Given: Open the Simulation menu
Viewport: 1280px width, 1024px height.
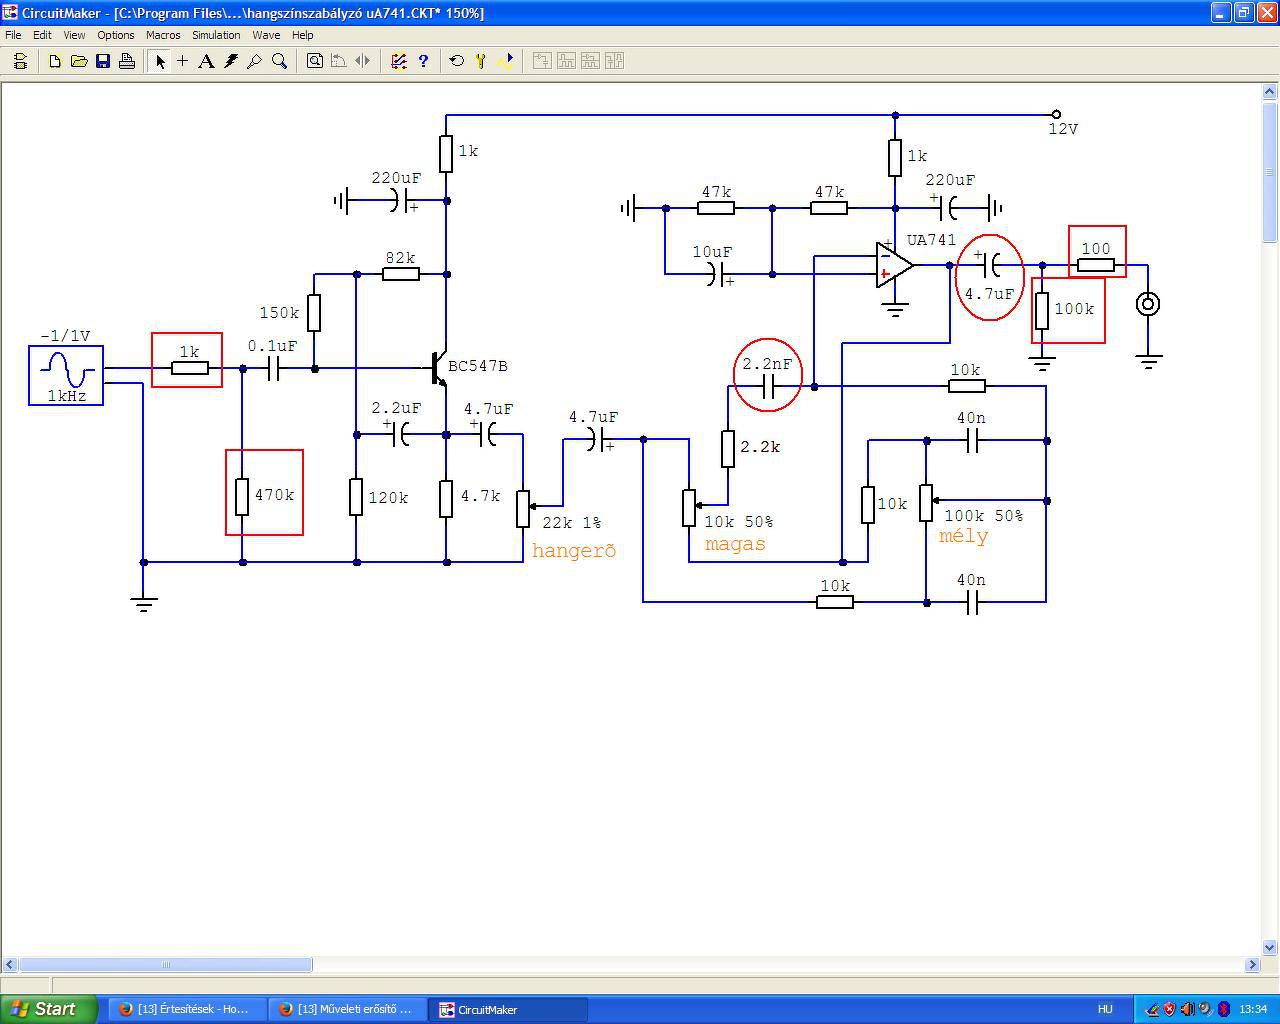Looking at the screenshot, I should pyautogui.click(x=216, y=35).
